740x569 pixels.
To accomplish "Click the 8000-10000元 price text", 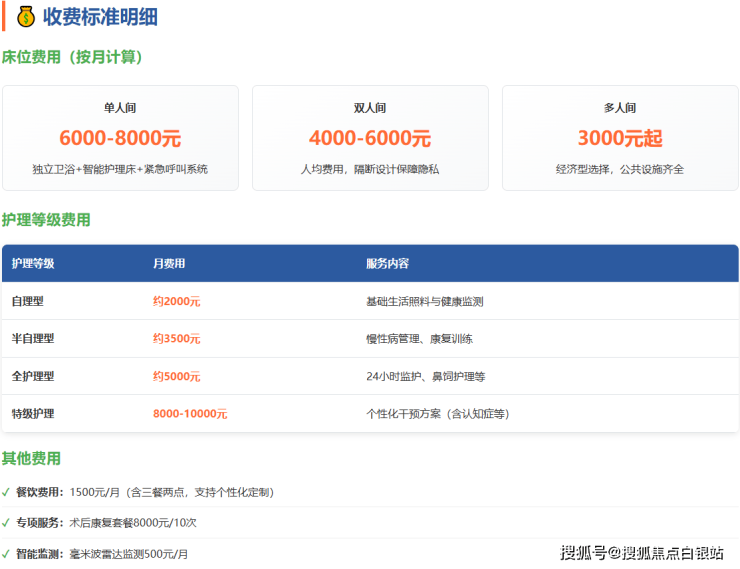I will point(190,414).
